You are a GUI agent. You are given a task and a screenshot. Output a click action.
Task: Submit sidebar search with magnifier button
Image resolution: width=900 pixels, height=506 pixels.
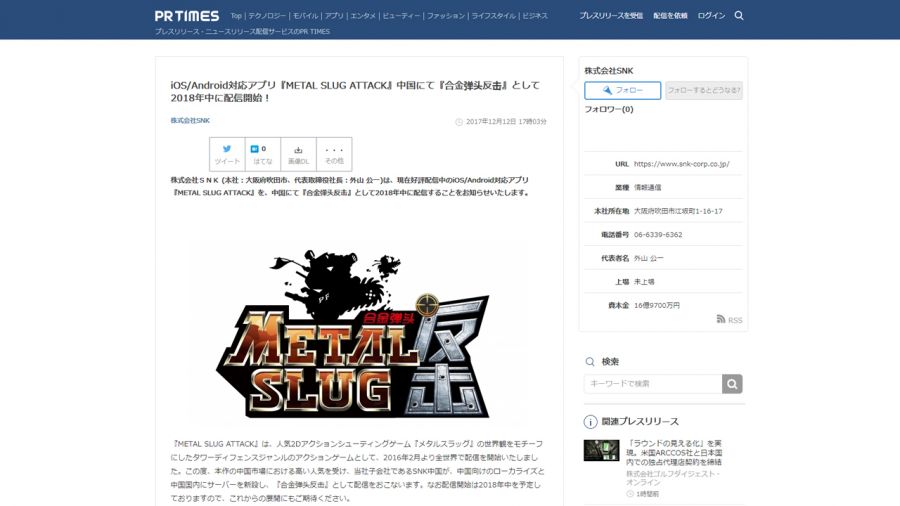(x=733, y=384)
